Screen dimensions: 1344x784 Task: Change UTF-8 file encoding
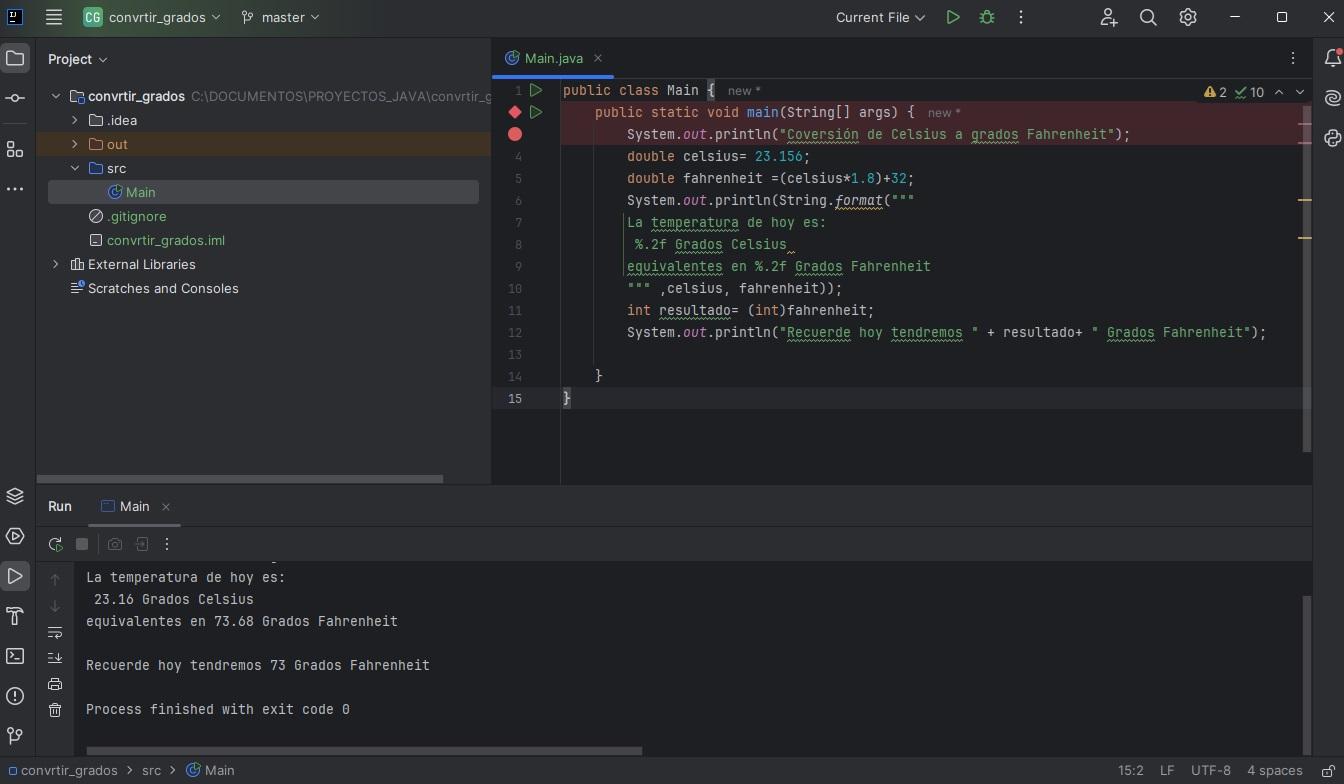(x=1210, y=770)
